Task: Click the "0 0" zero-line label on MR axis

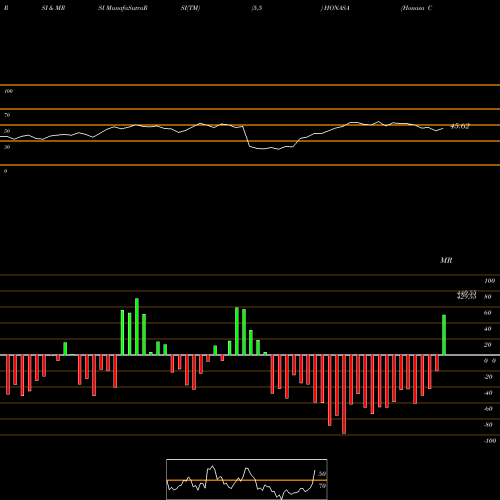Action: (x=490, y=361)
